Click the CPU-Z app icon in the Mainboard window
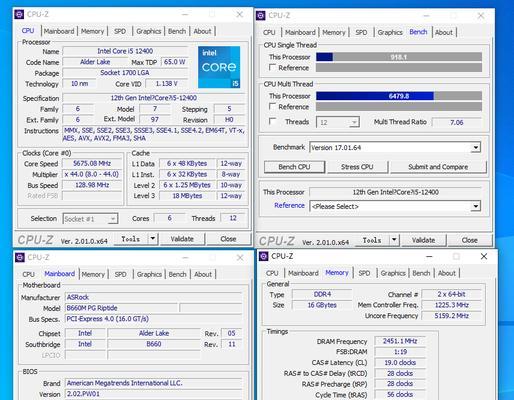514x400 pixels. pyautogui.click(x=20, y=257)
